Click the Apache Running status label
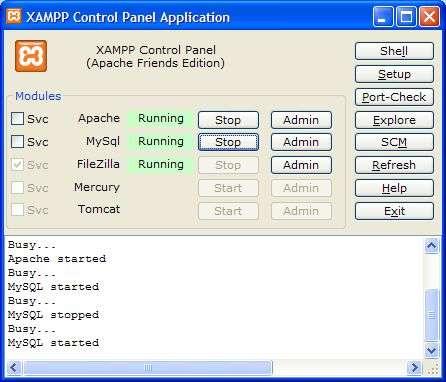 [x=161, y=118]
